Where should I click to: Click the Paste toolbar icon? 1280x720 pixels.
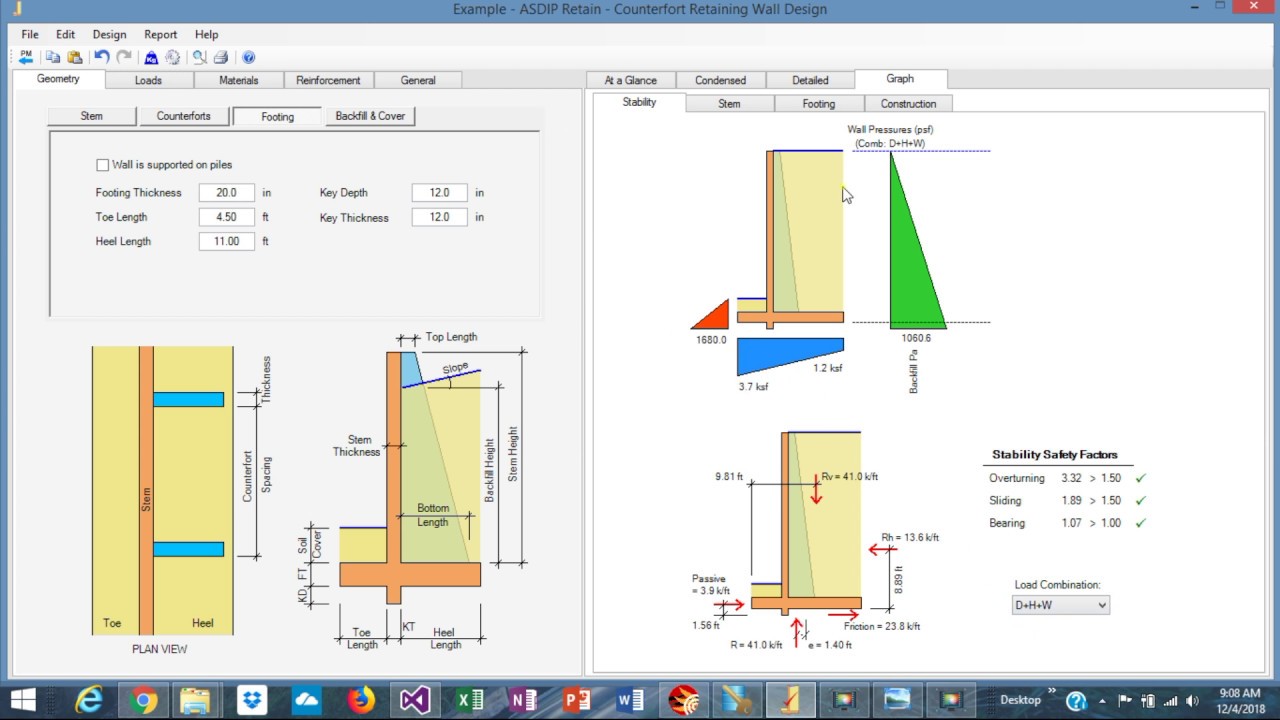click(x=75, y=57)
